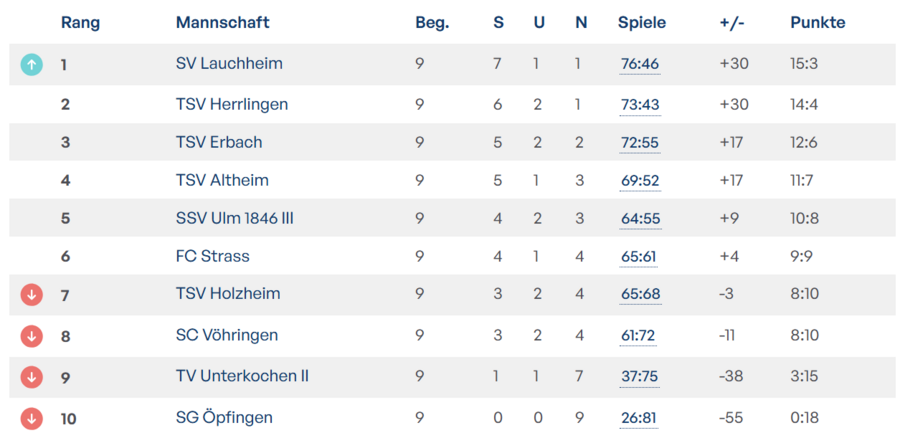Image resolution: width=900 pixels, height=448 pixels.
Task: Click the 69:52 games link
Action: coord(640,181)
